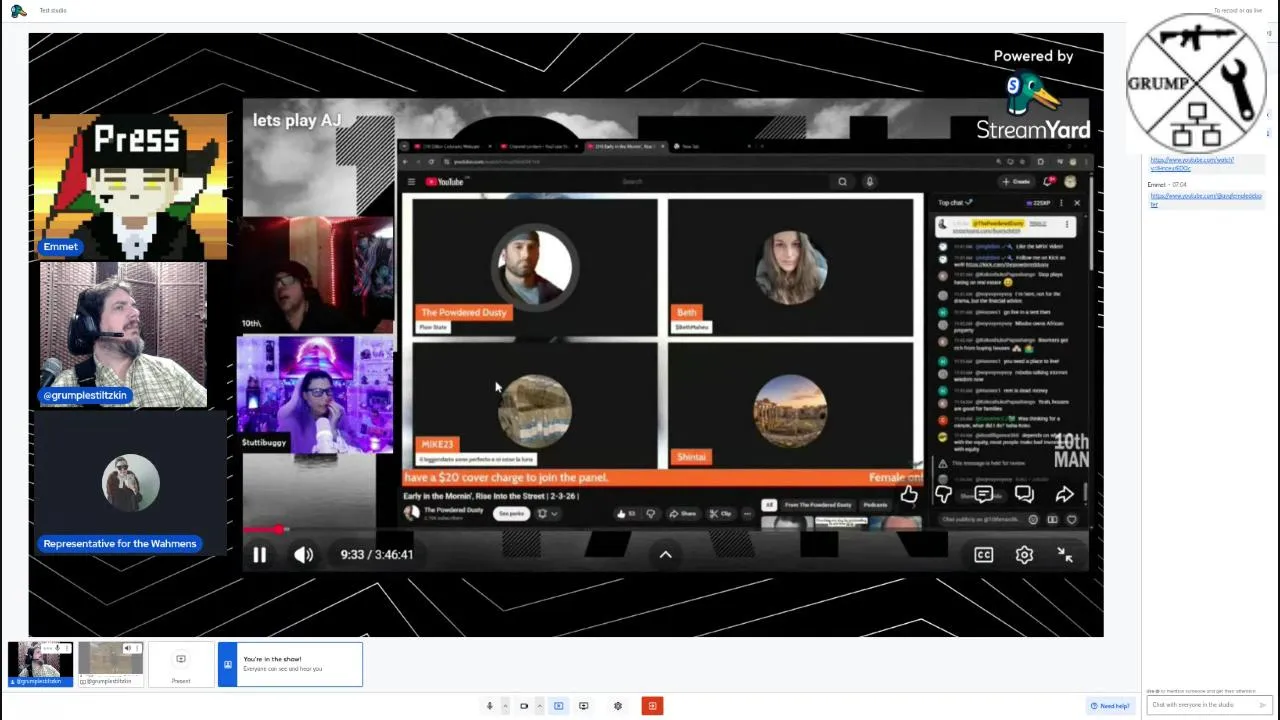Image resolution: width=1280 pixels, height=720 pixels.
Task: Click the GRUMP circular logo overlay
Action: (1196, 83)
